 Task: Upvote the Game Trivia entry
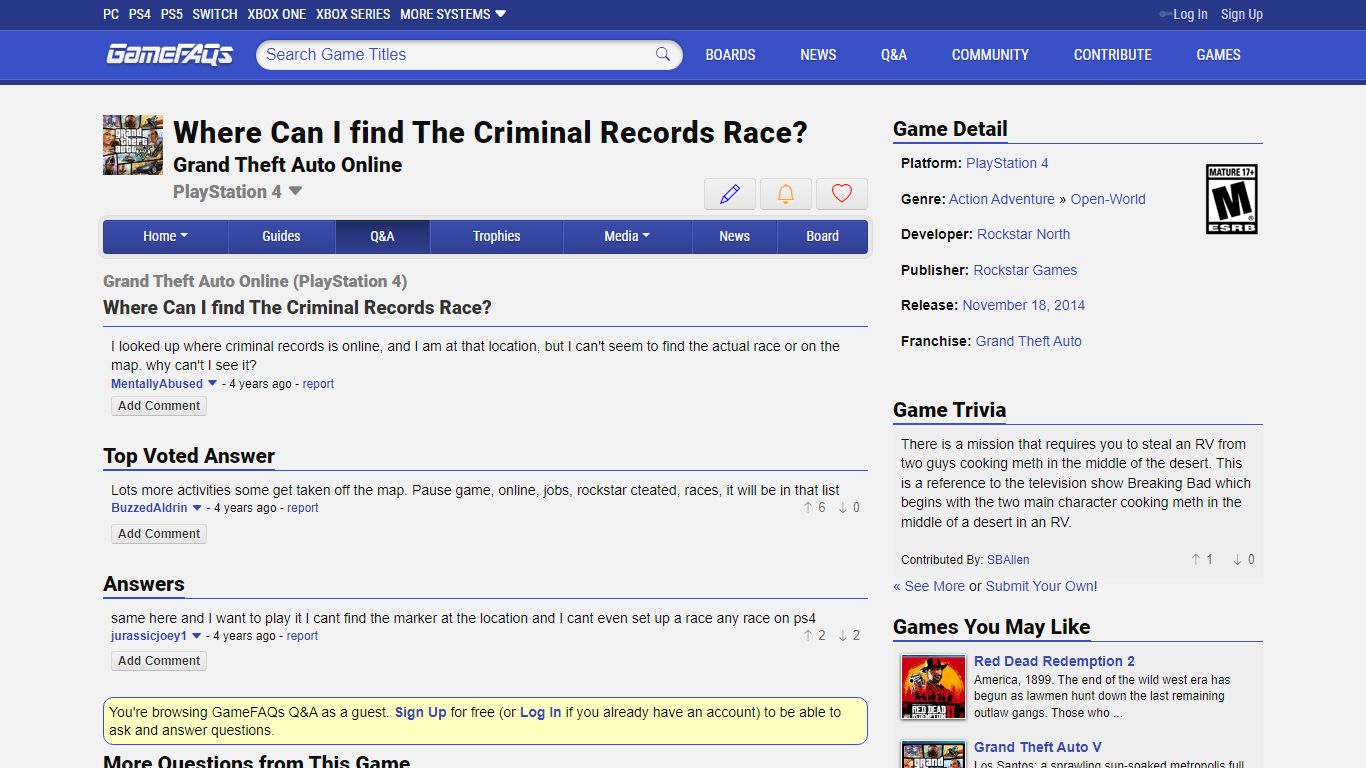1195,560
